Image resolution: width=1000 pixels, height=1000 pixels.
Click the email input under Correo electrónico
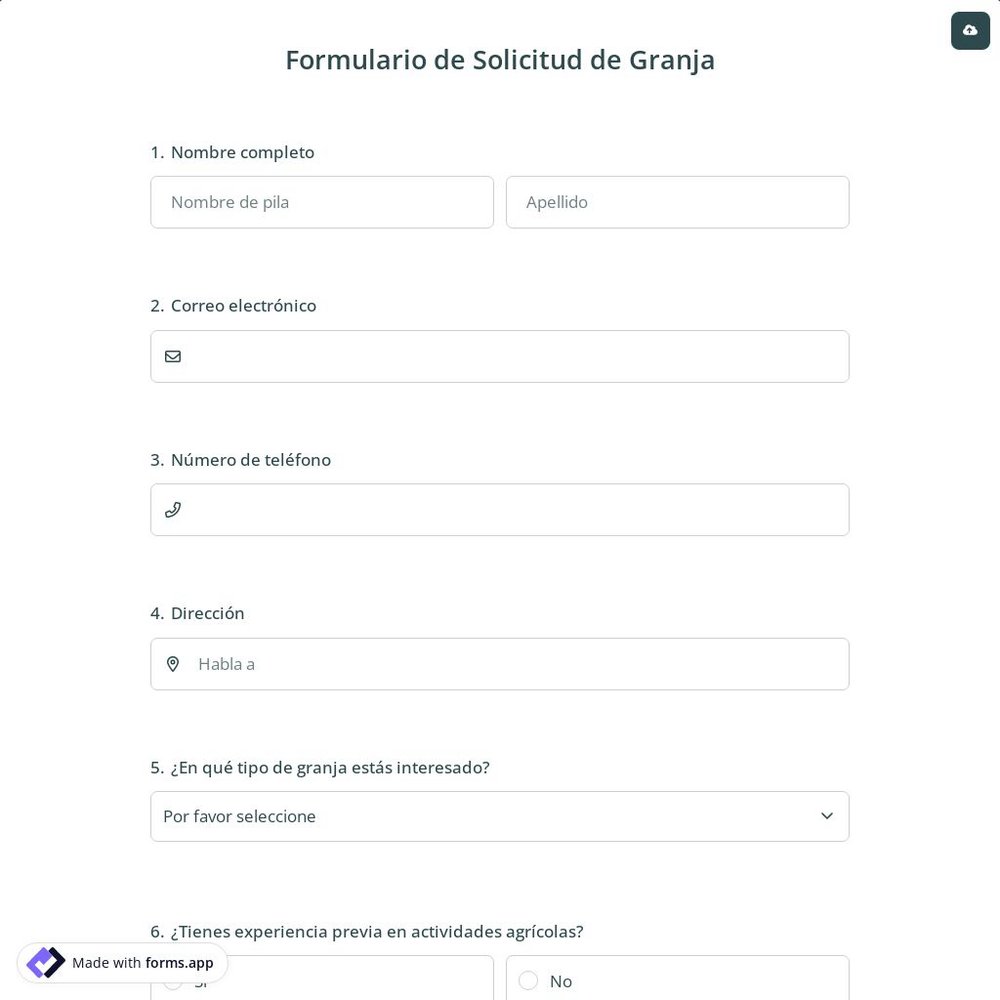[x=500, y=356]
